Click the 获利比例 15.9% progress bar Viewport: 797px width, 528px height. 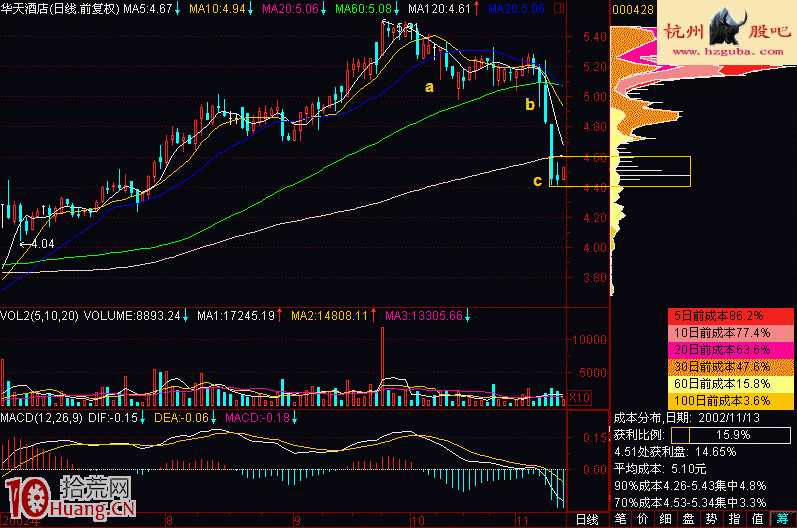pyautogui.click(x=731, y=435)
